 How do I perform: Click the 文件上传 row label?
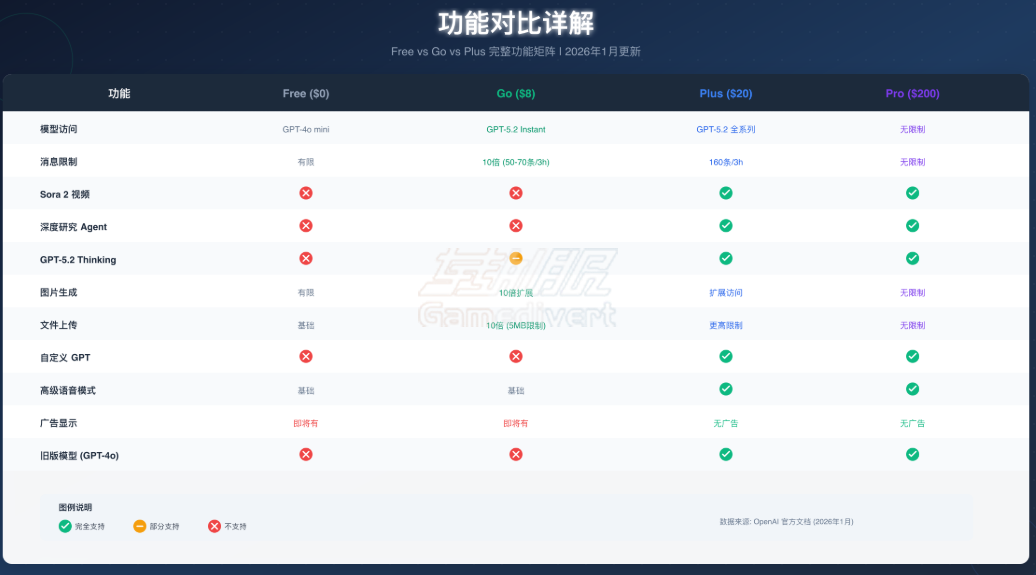coord(59,325)
